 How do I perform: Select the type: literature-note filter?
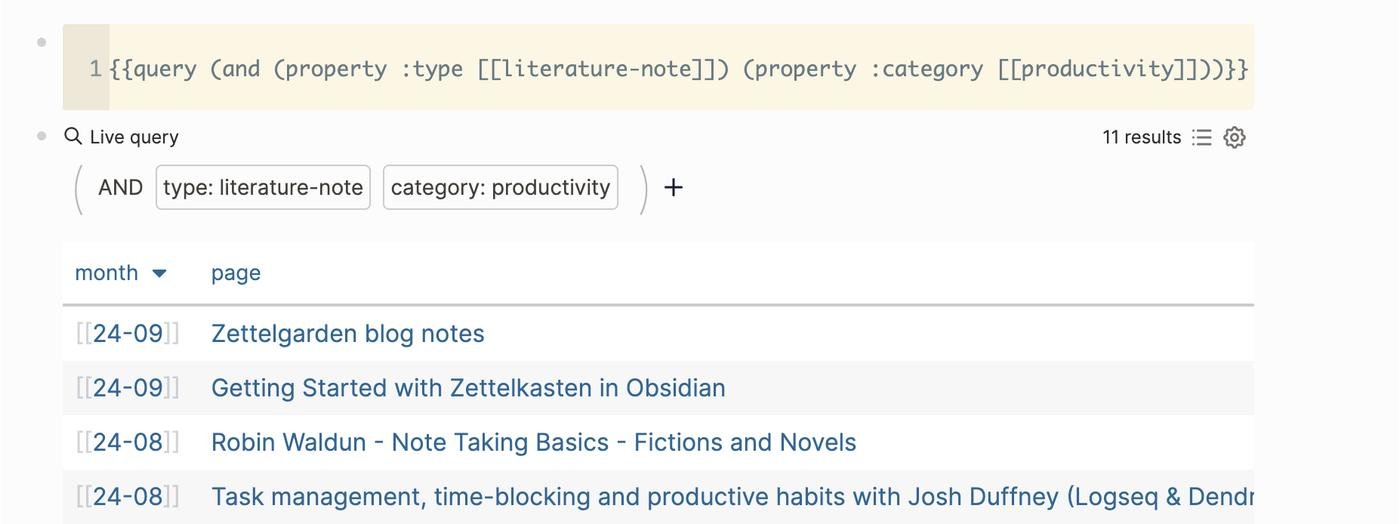point(263,187)
